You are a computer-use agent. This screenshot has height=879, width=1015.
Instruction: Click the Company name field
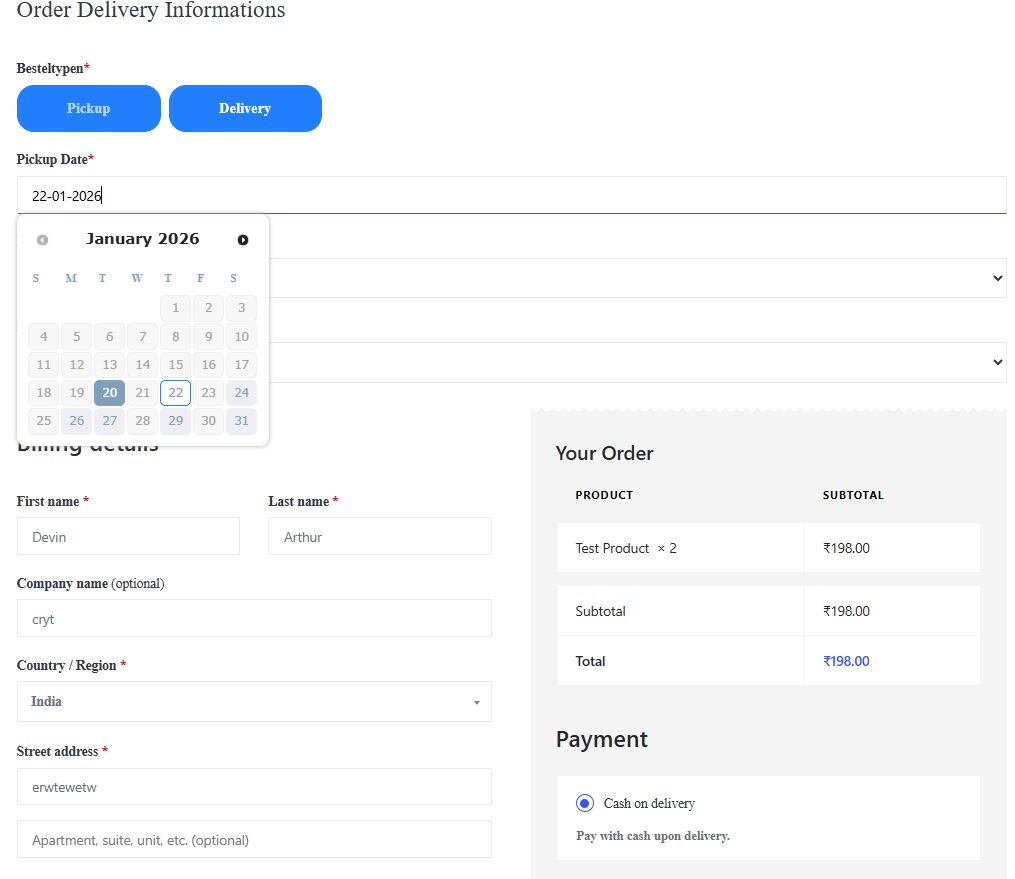pos(254,618)
